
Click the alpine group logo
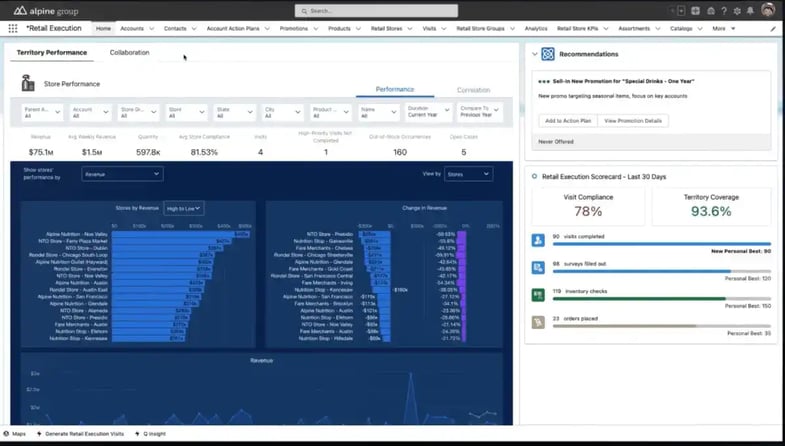tap(46, 11)
